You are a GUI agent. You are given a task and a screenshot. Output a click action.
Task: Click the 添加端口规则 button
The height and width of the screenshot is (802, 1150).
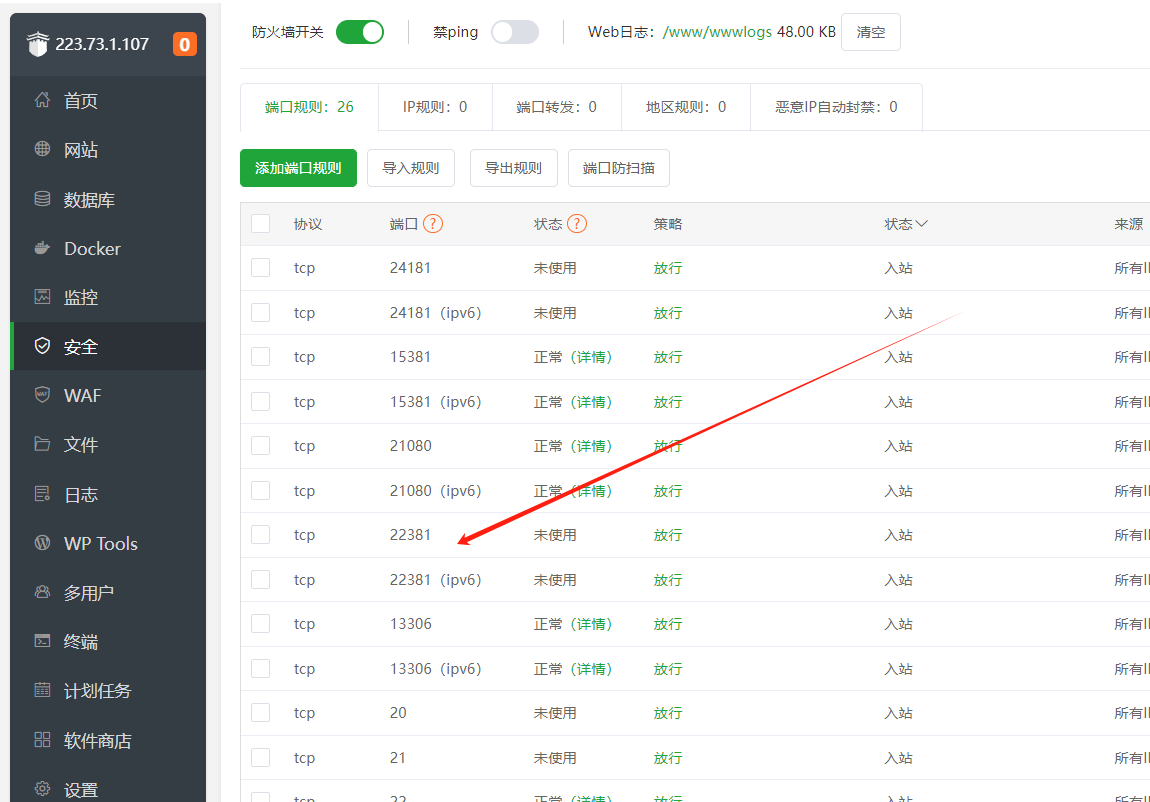(299, 168)
